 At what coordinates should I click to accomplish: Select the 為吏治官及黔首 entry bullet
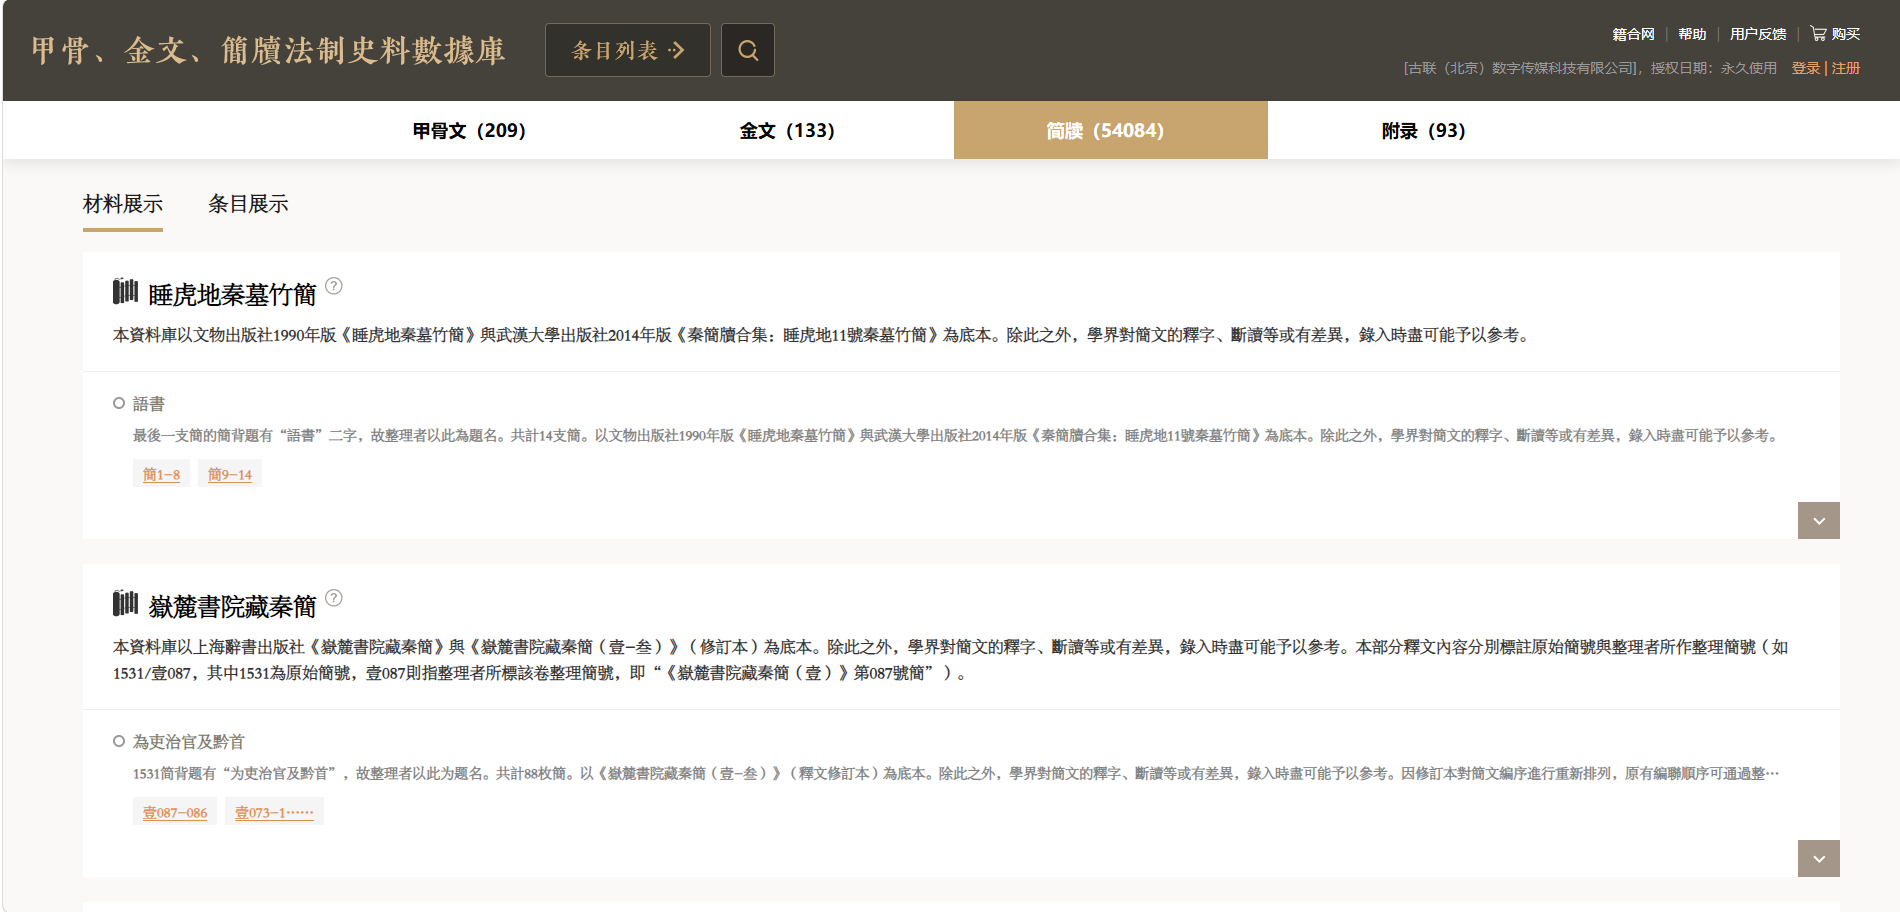[119, 741]
